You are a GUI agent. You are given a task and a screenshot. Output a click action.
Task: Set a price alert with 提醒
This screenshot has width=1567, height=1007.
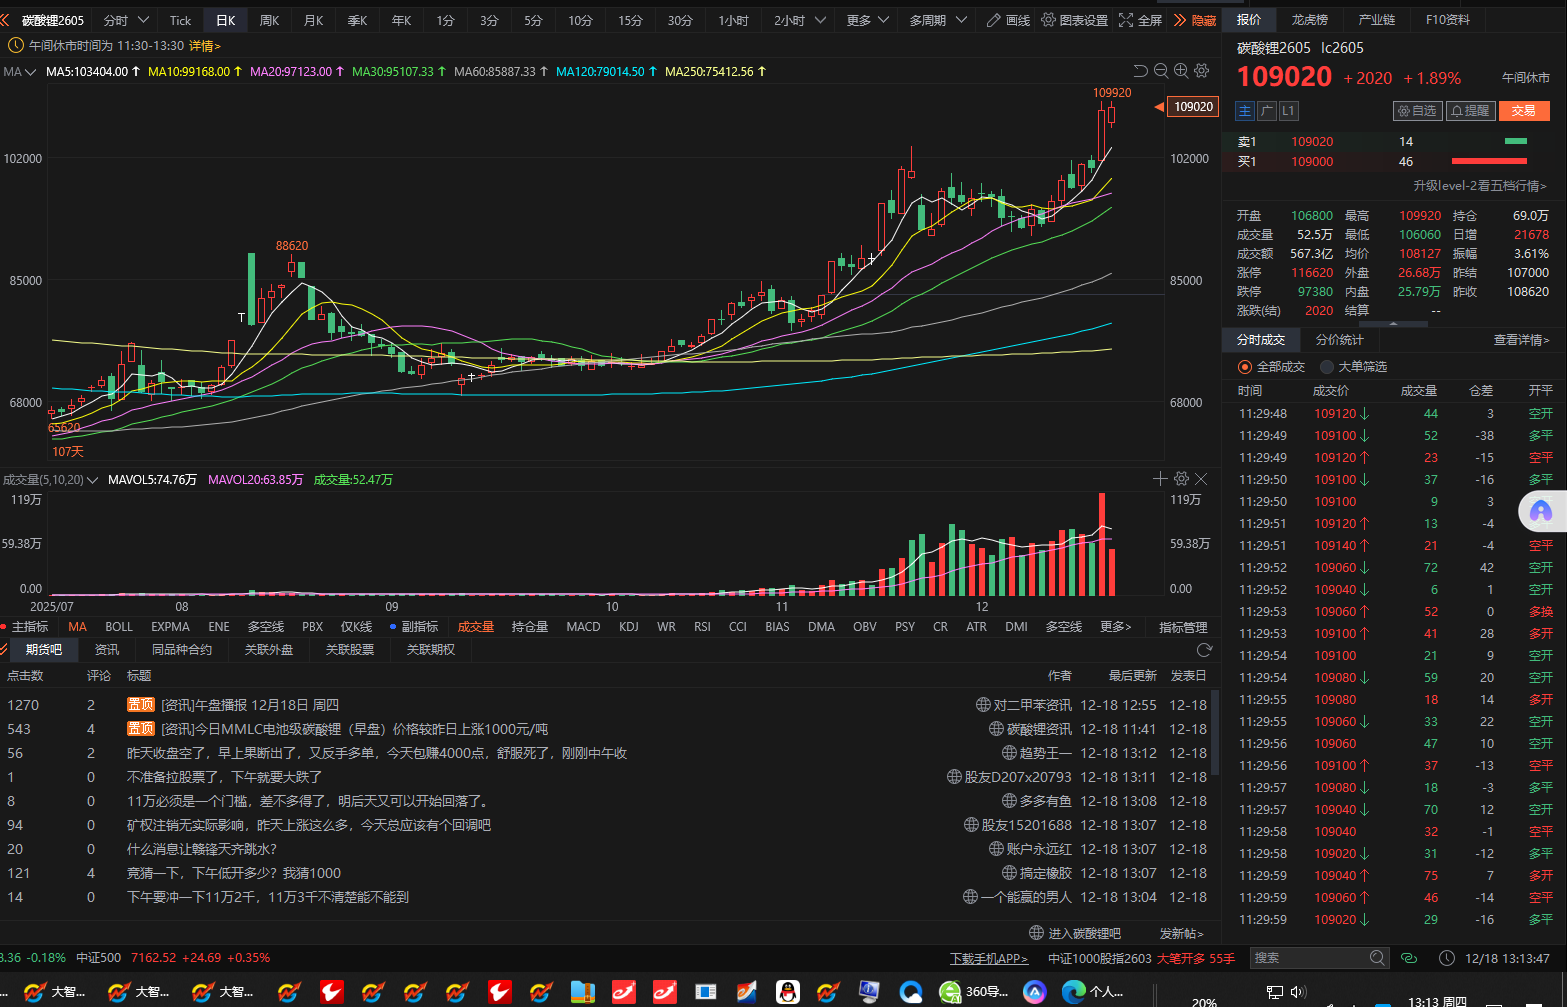[1470, 110]
